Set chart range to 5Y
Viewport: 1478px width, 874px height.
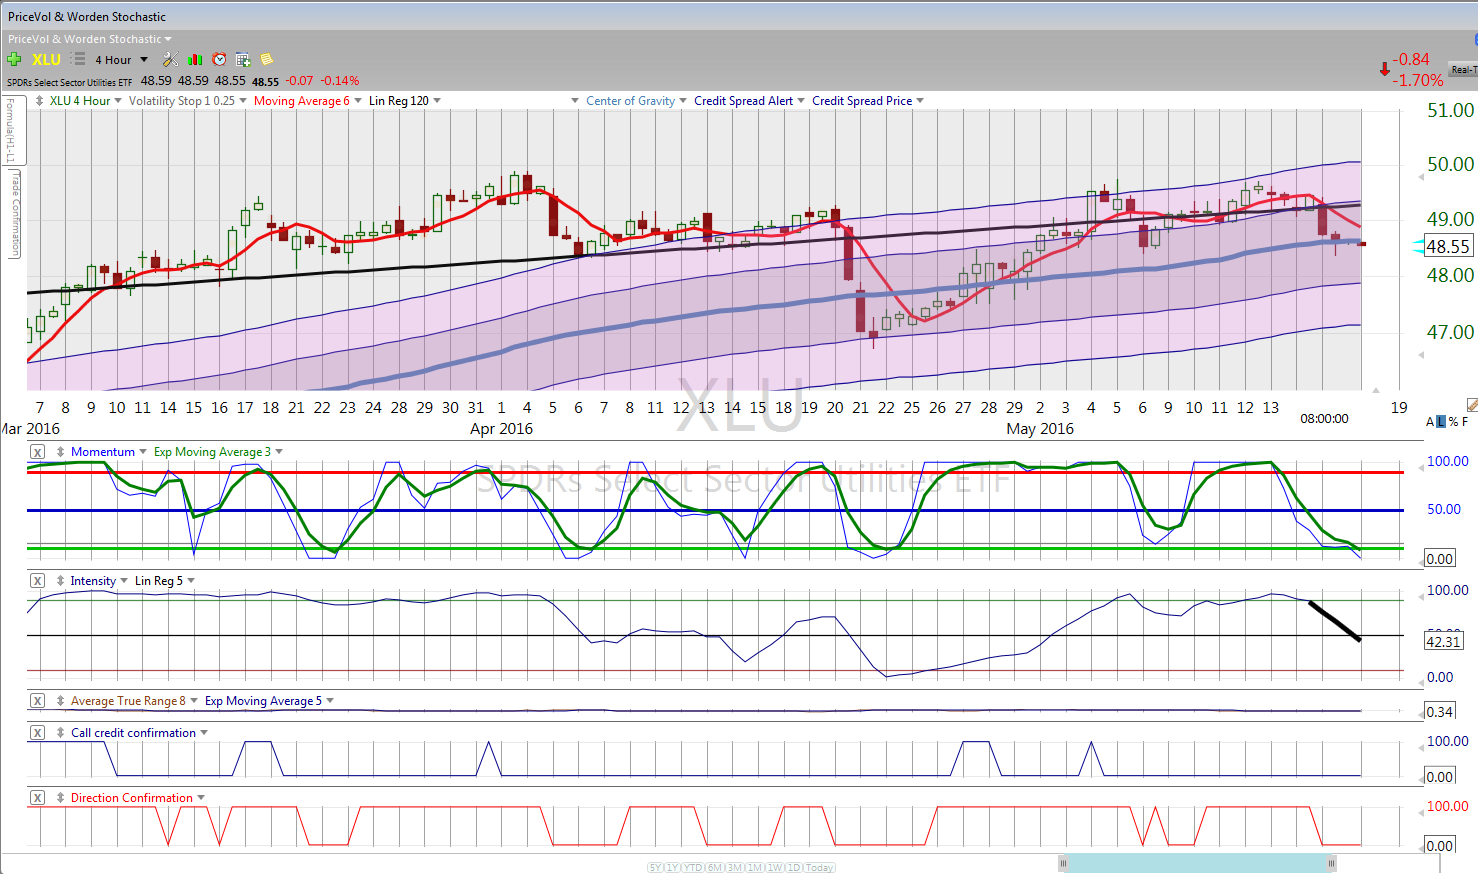655,868
